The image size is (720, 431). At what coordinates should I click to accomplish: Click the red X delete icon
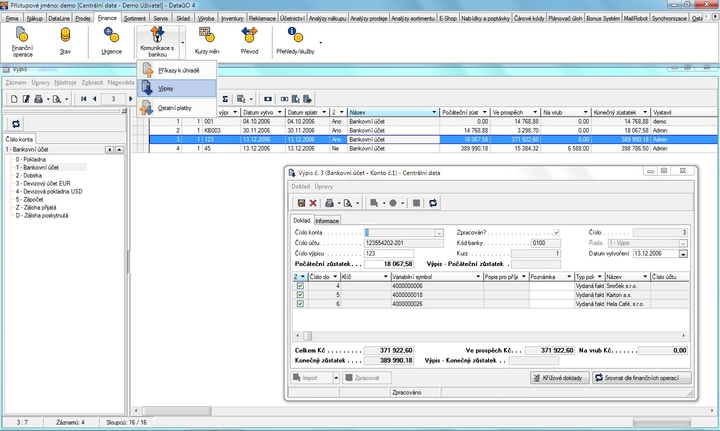click(313, 203)
